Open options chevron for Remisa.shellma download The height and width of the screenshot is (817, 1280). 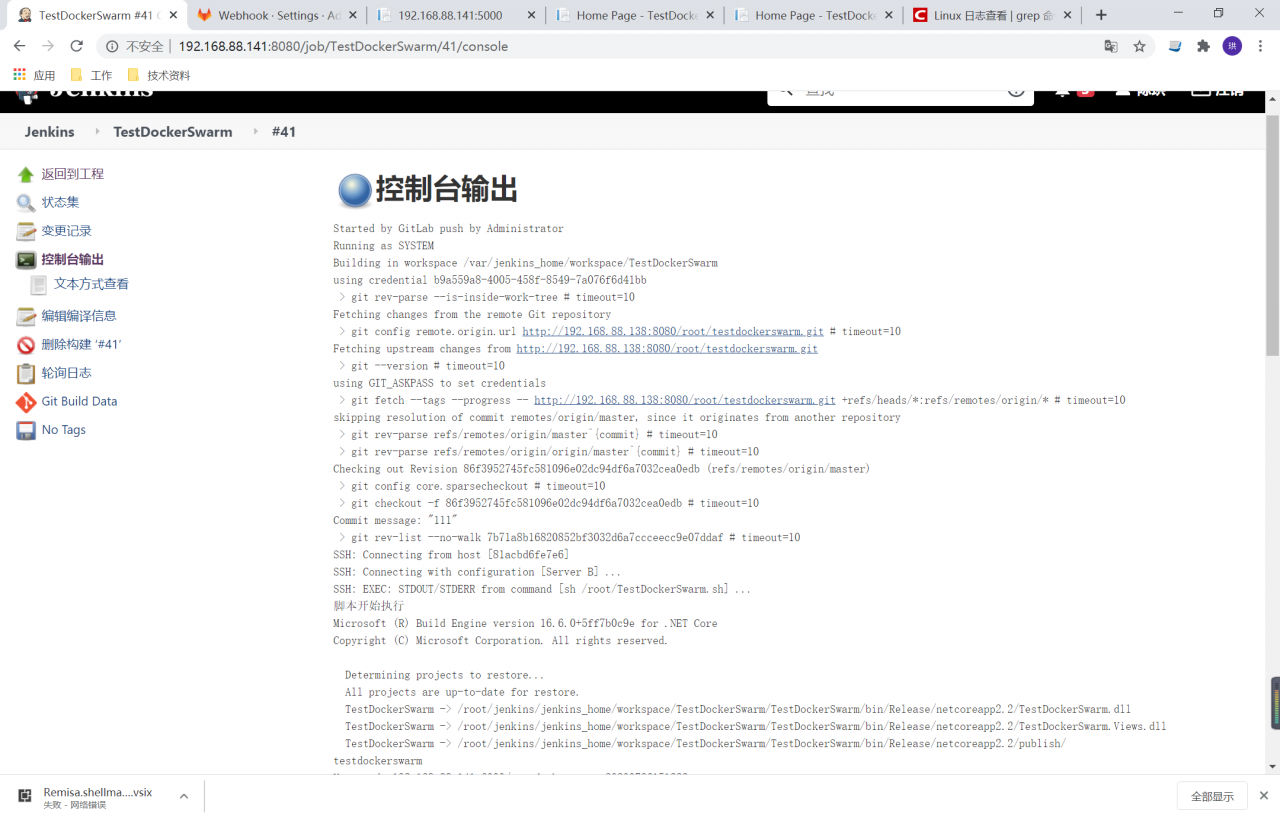184,796
